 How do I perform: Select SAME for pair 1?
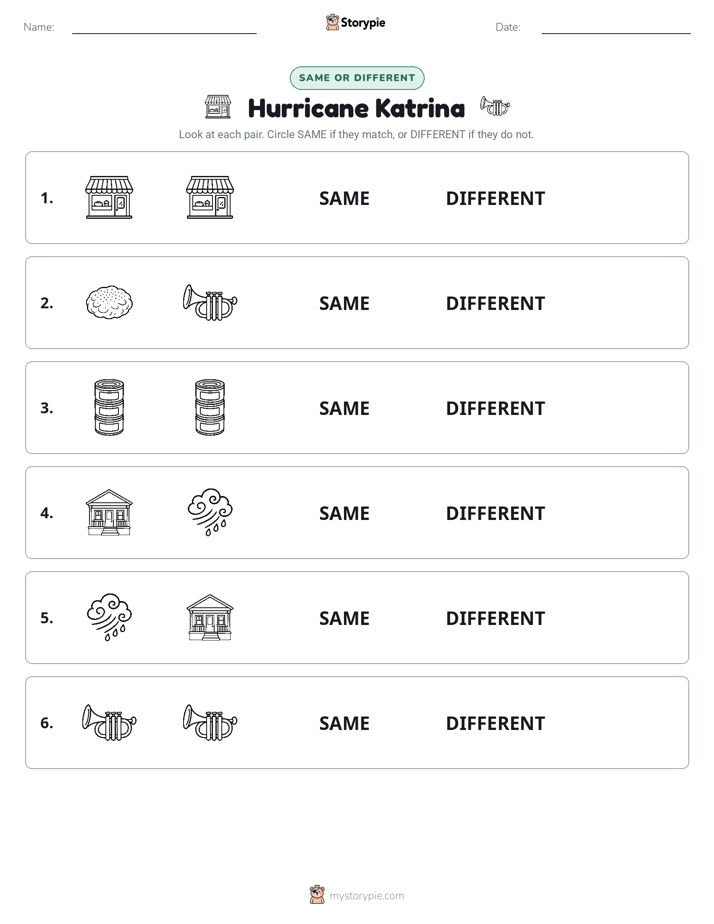click(344, 199)
